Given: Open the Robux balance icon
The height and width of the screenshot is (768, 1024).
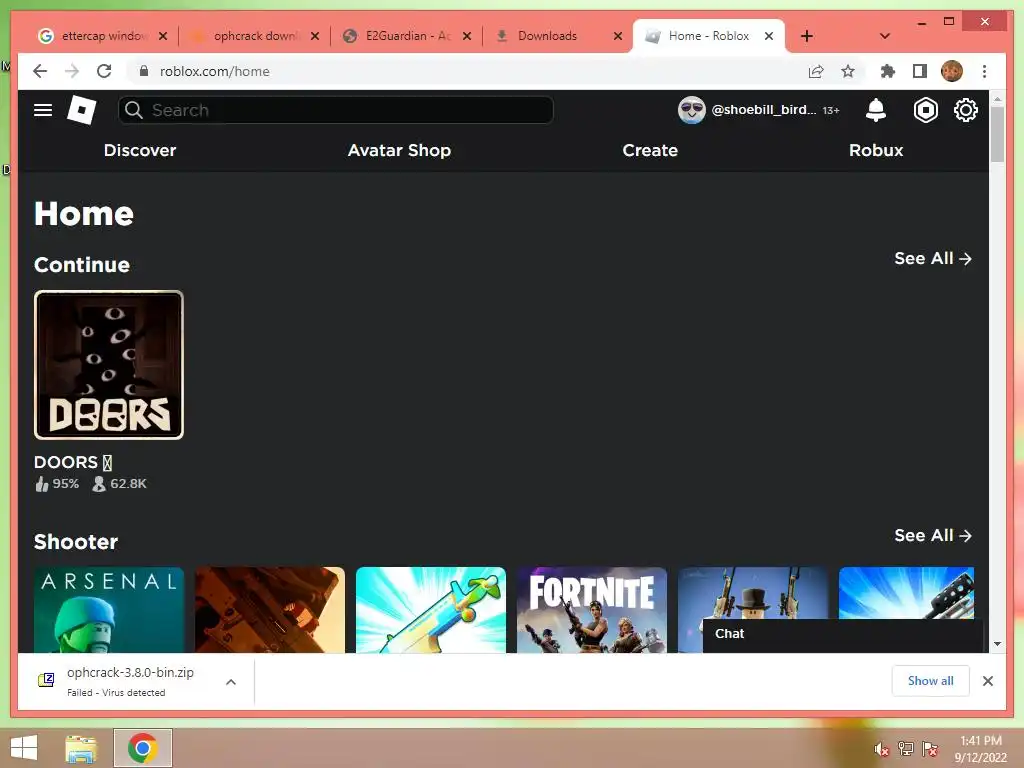Looking at the screenshot, I should tap(925, 110).
